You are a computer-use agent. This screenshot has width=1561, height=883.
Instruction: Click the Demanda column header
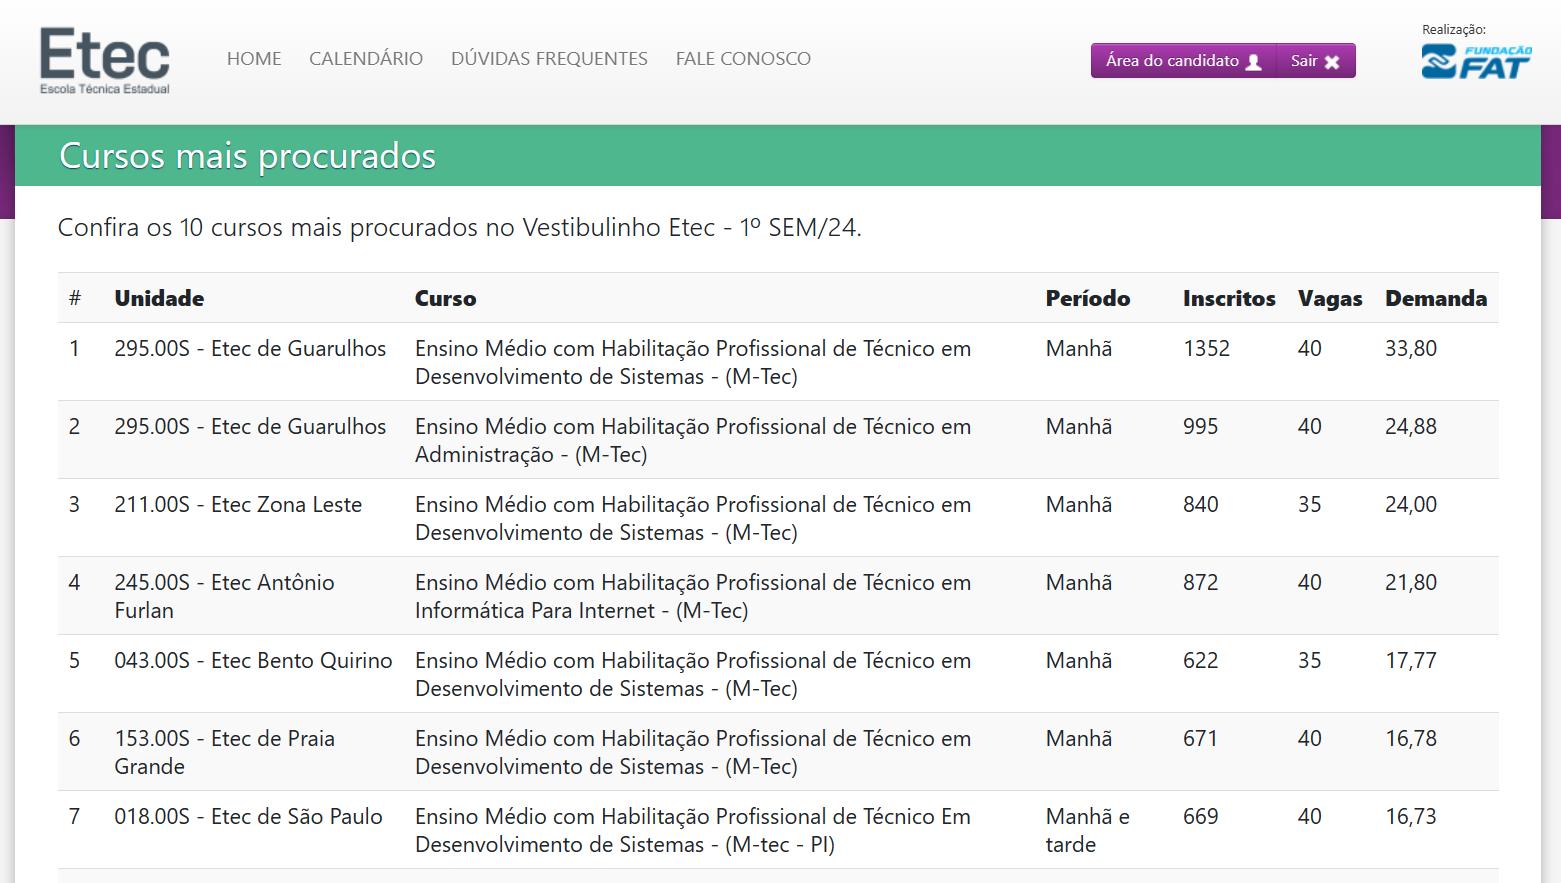pos(1436,298)
